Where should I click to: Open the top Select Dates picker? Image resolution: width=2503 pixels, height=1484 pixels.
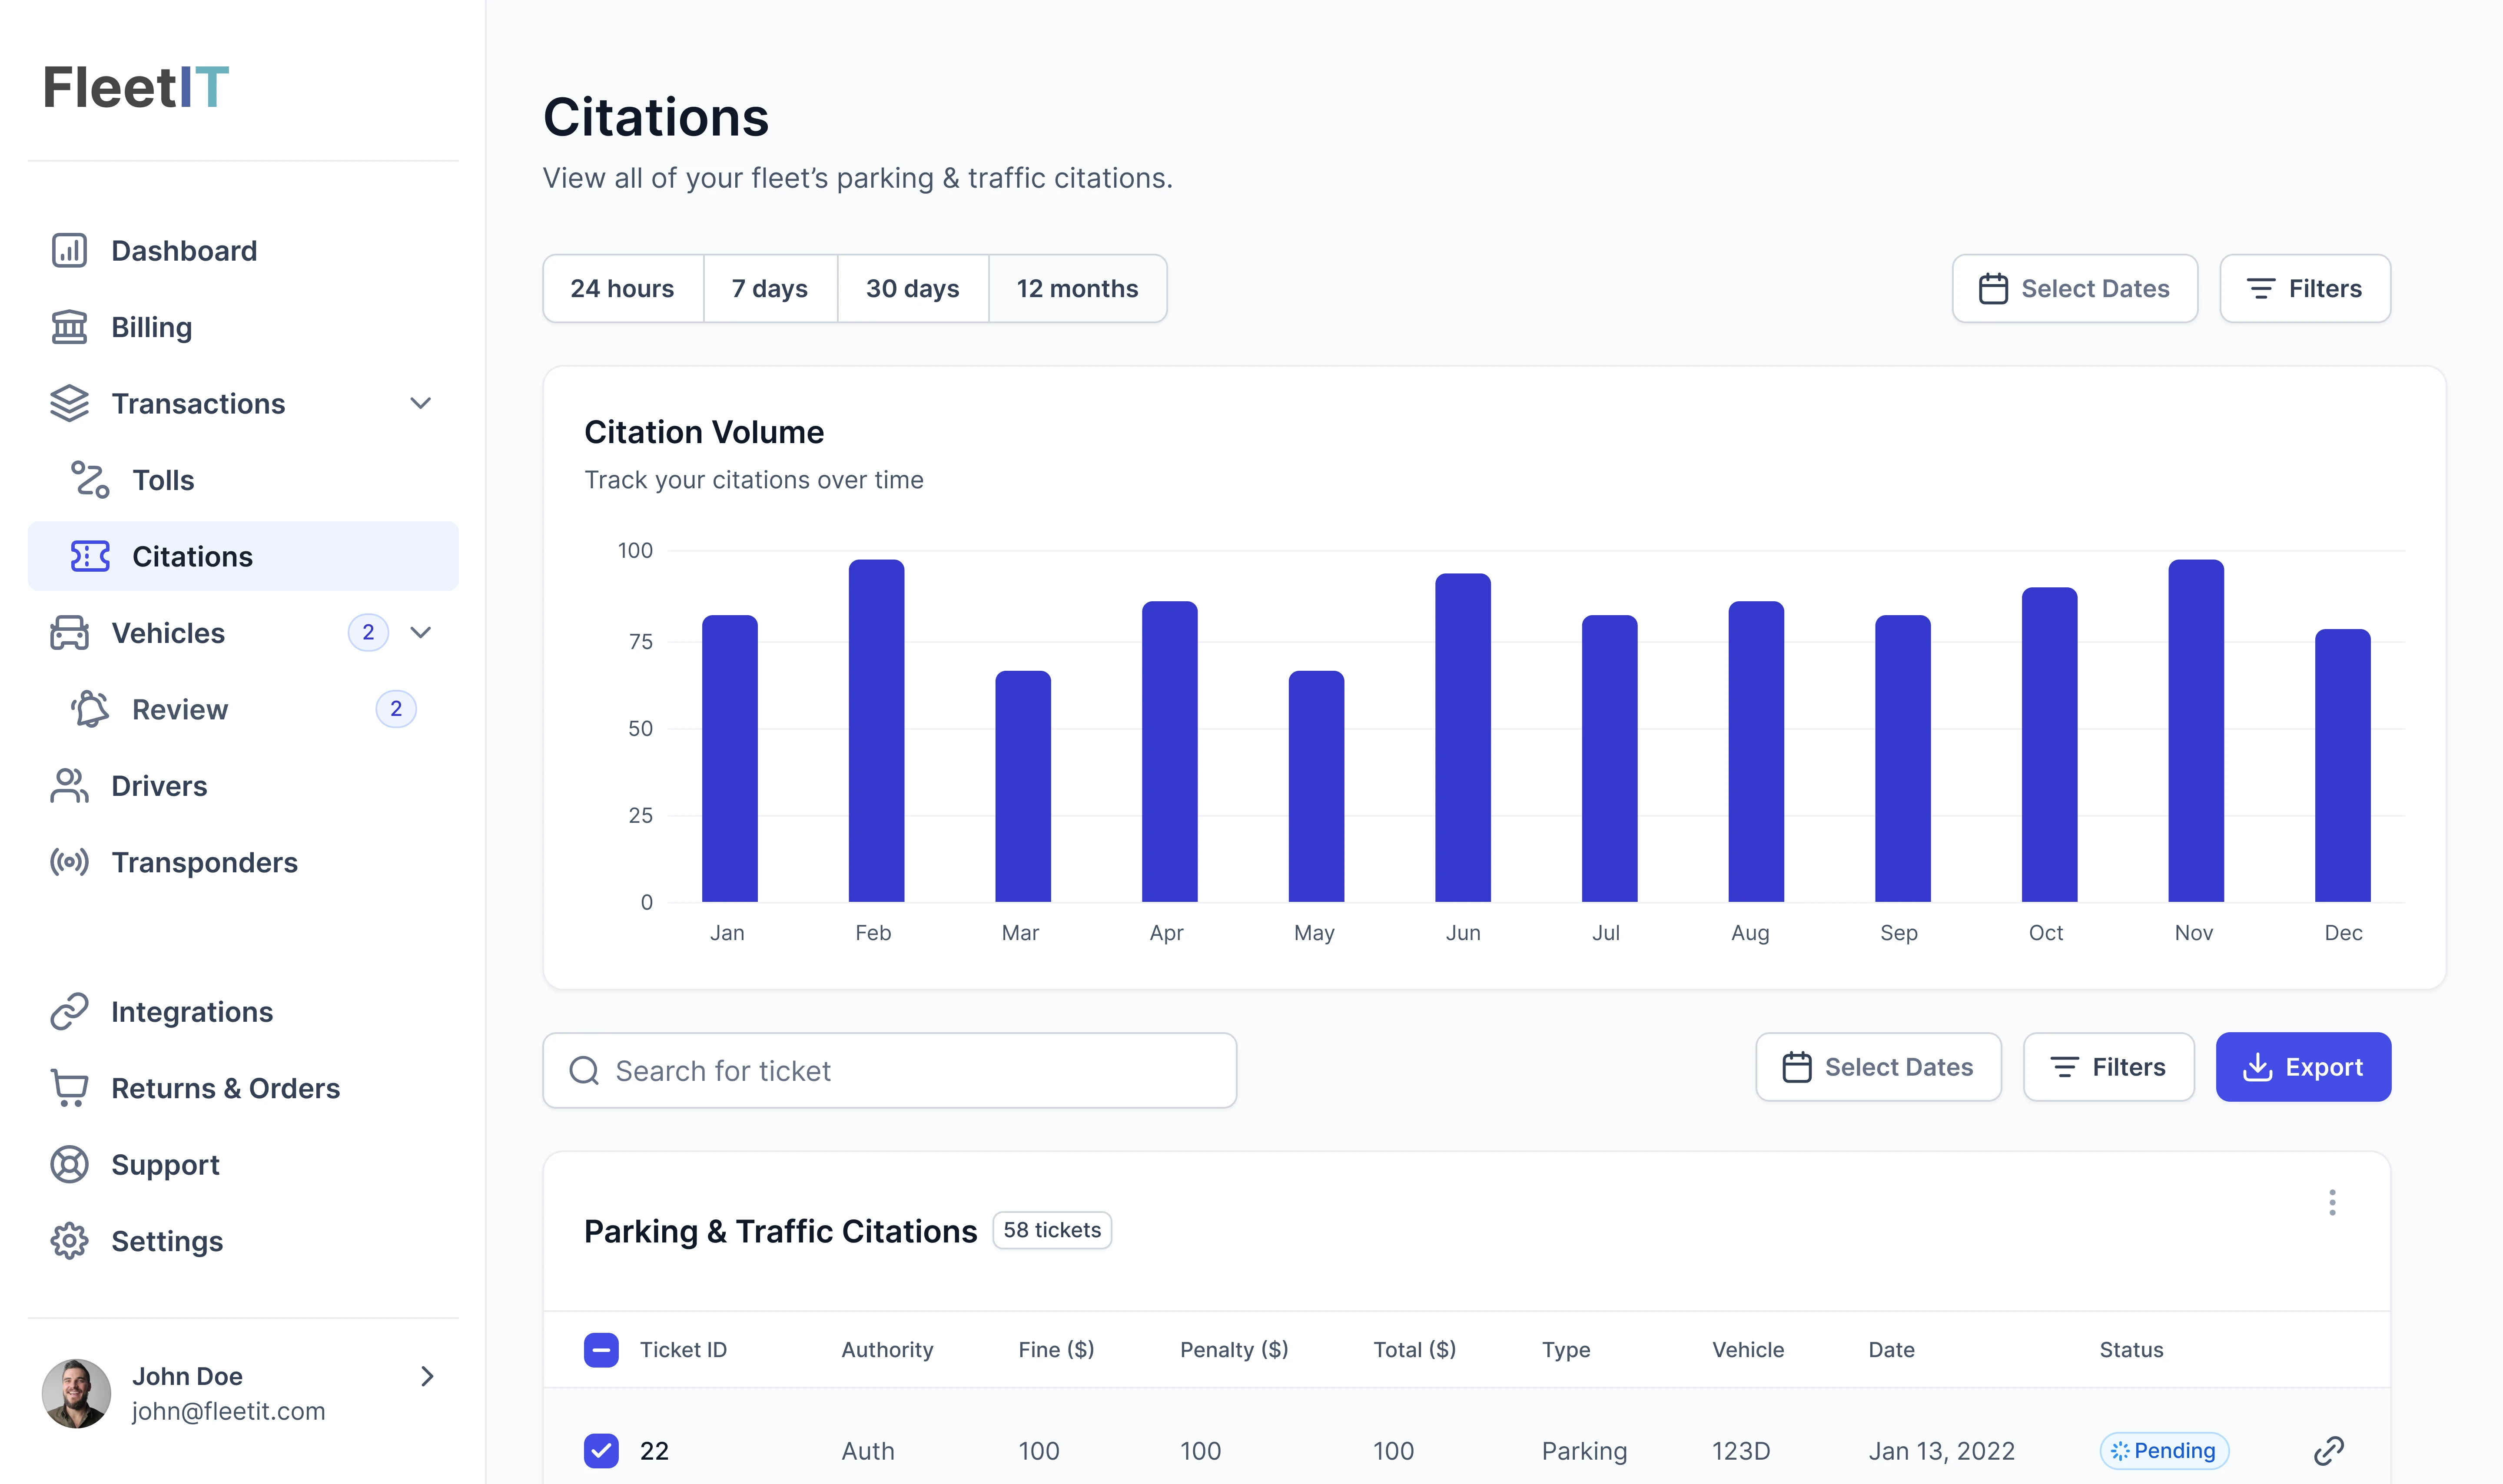[2075, 289]
